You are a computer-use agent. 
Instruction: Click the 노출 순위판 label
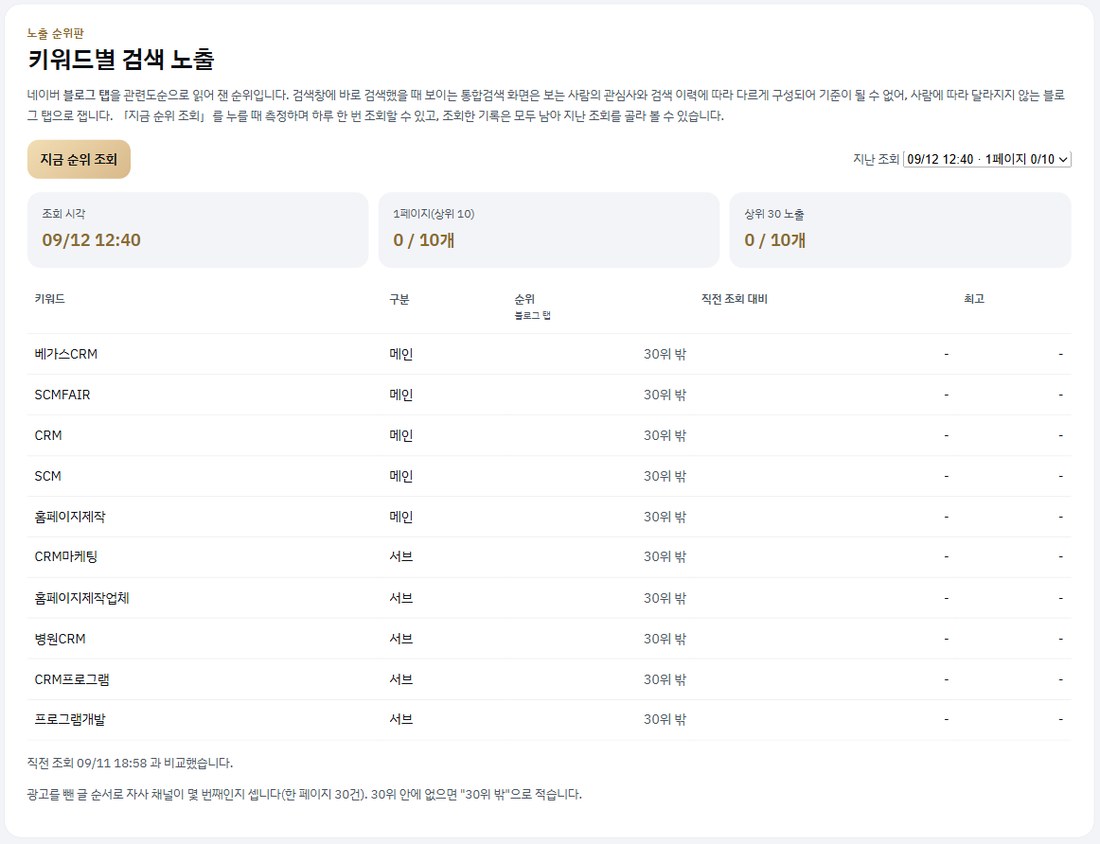pos(55,33)
